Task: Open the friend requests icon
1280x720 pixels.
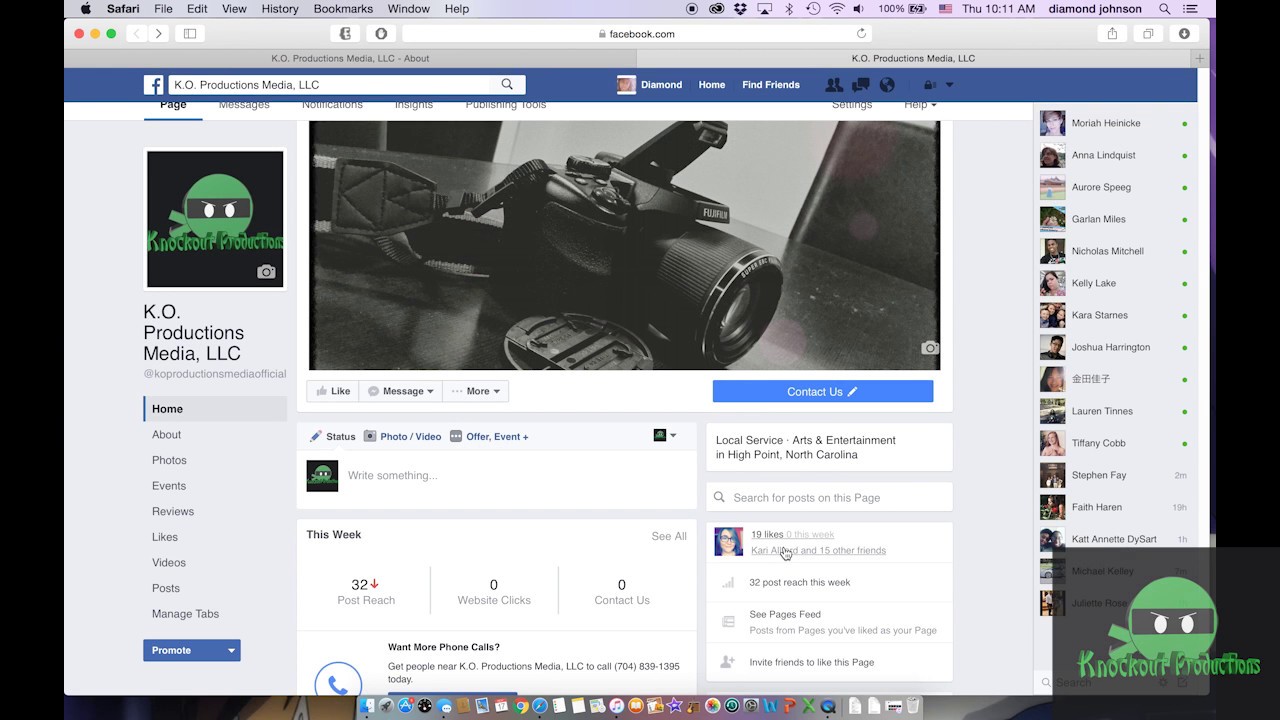Action: (x=833, y=85)
